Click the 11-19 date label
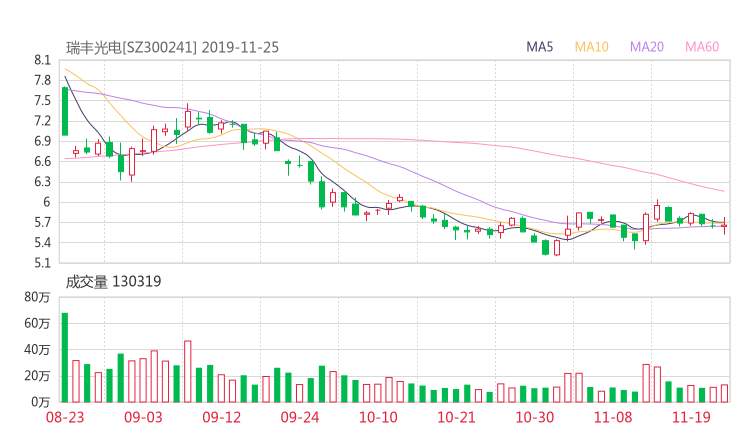The height and width of the screenshot is (440, 740). point(691,417)
